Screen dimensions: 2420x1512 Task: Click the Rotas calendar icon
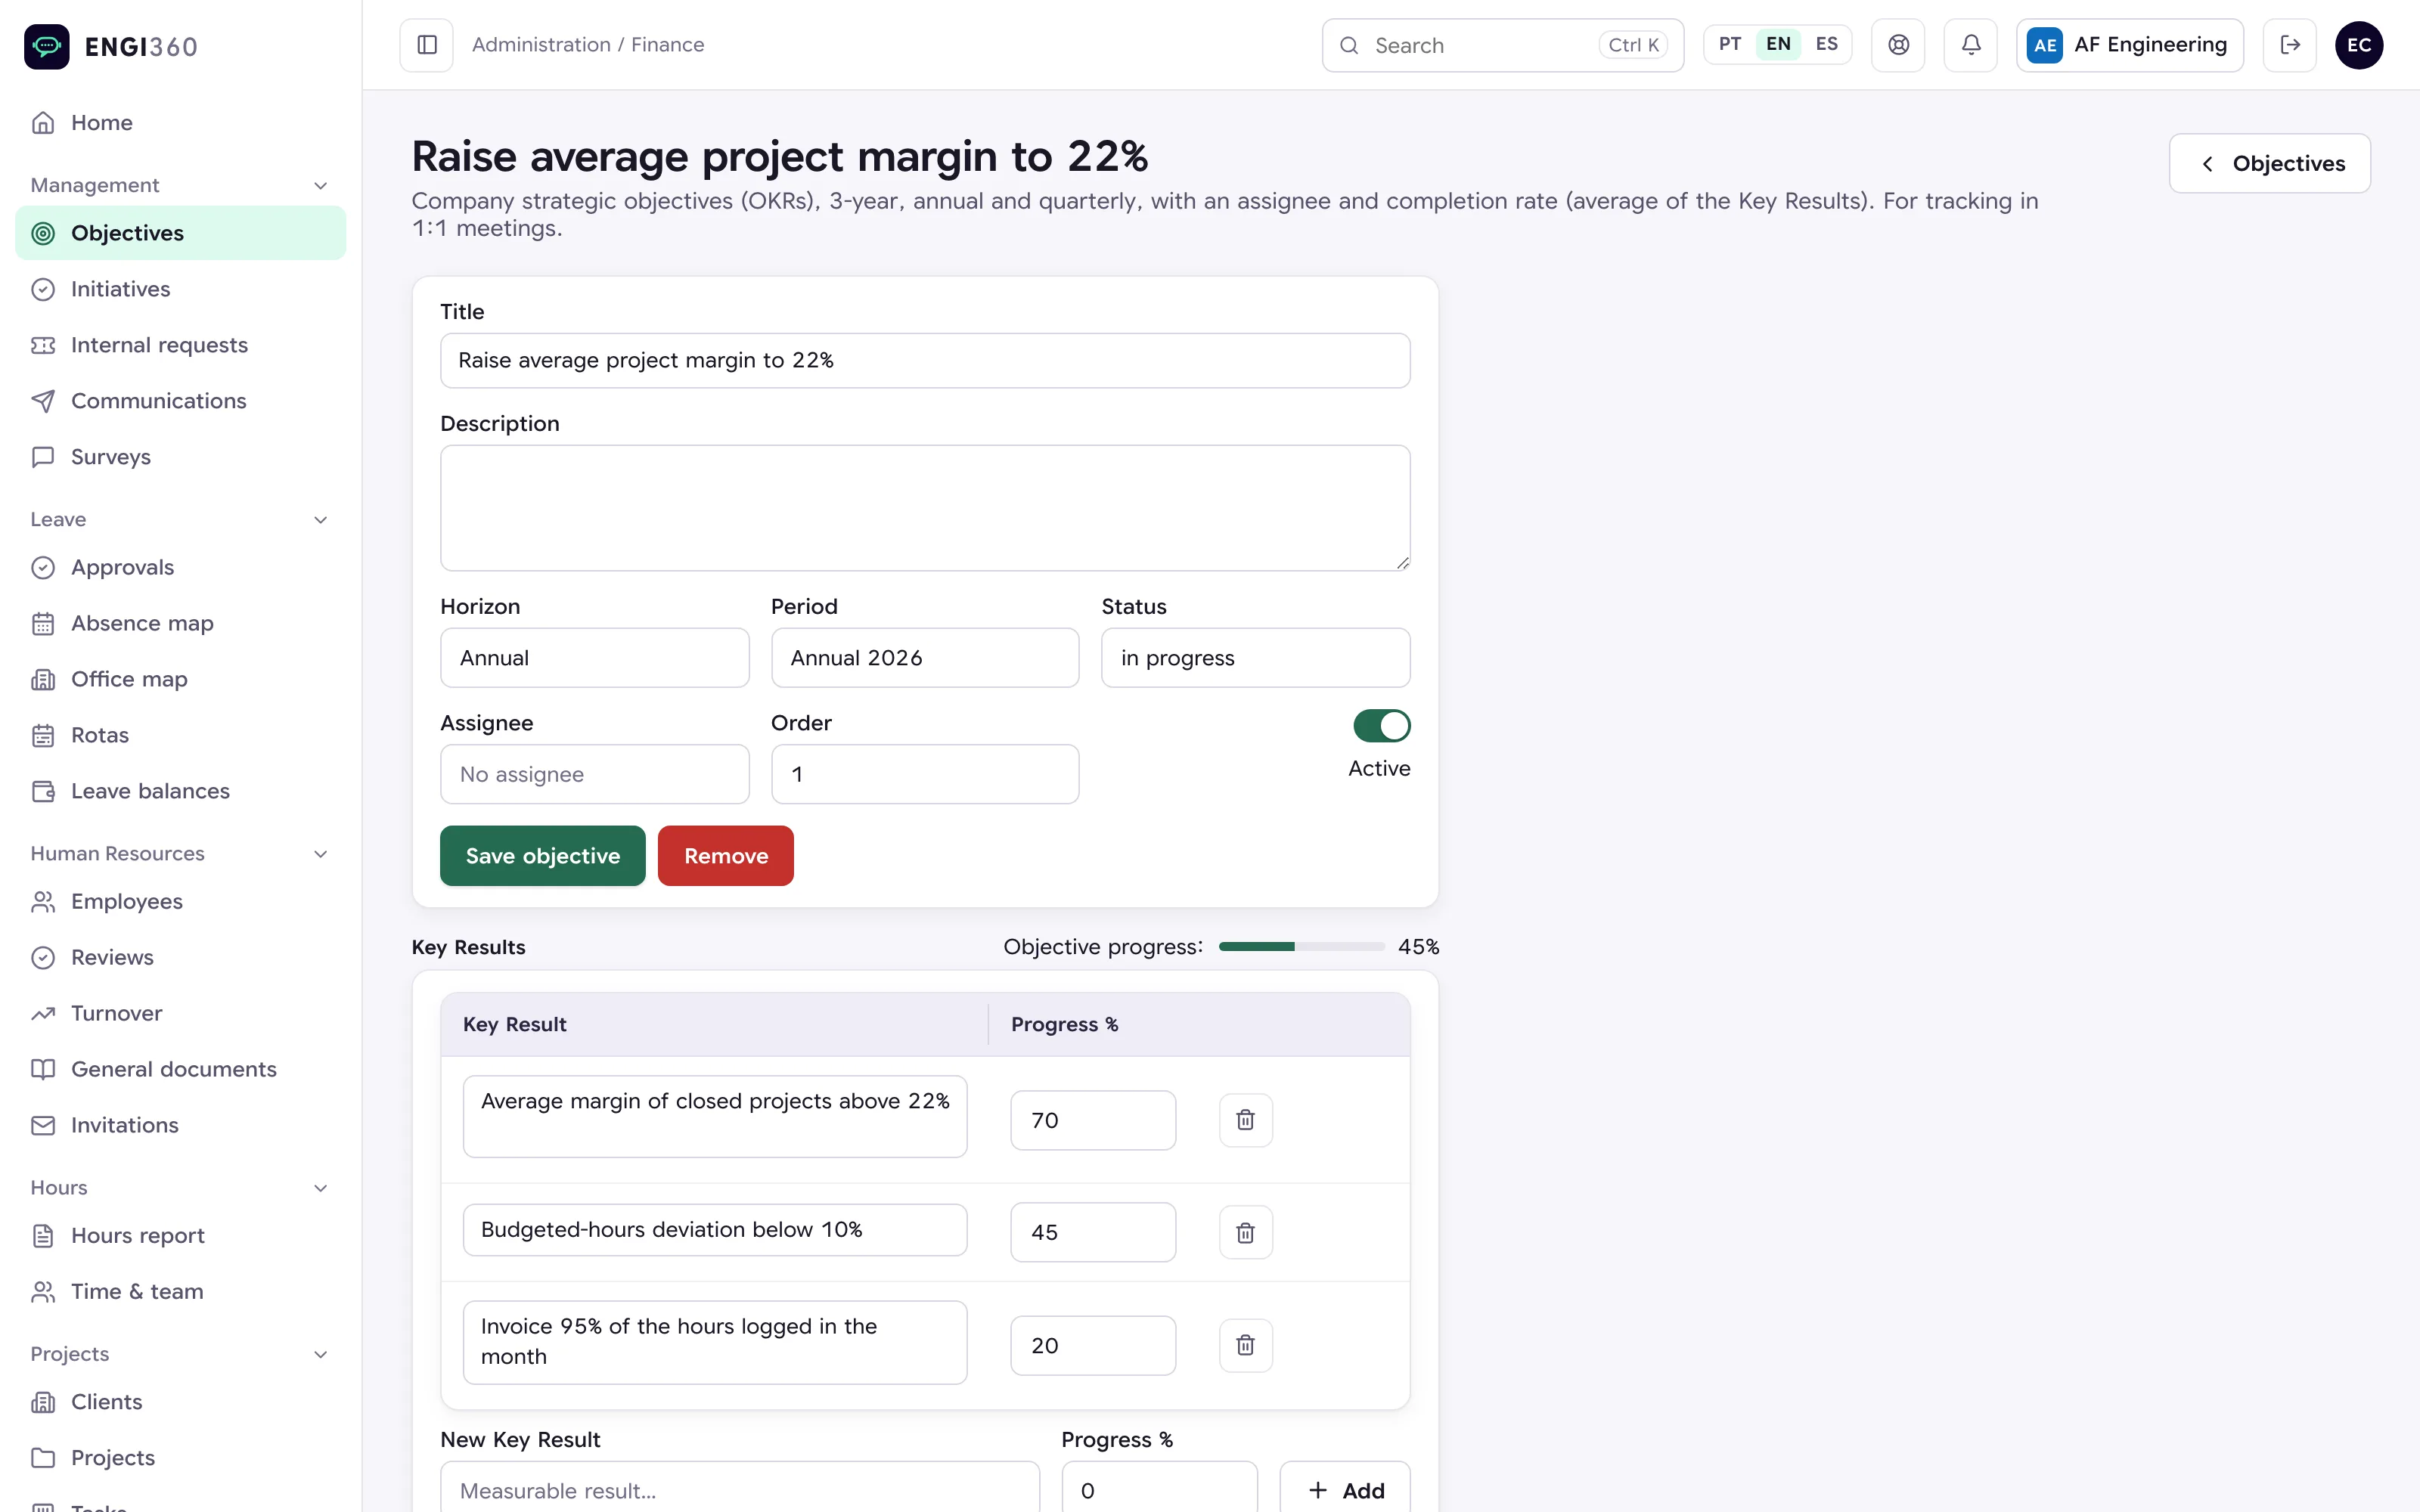point(43,735)
